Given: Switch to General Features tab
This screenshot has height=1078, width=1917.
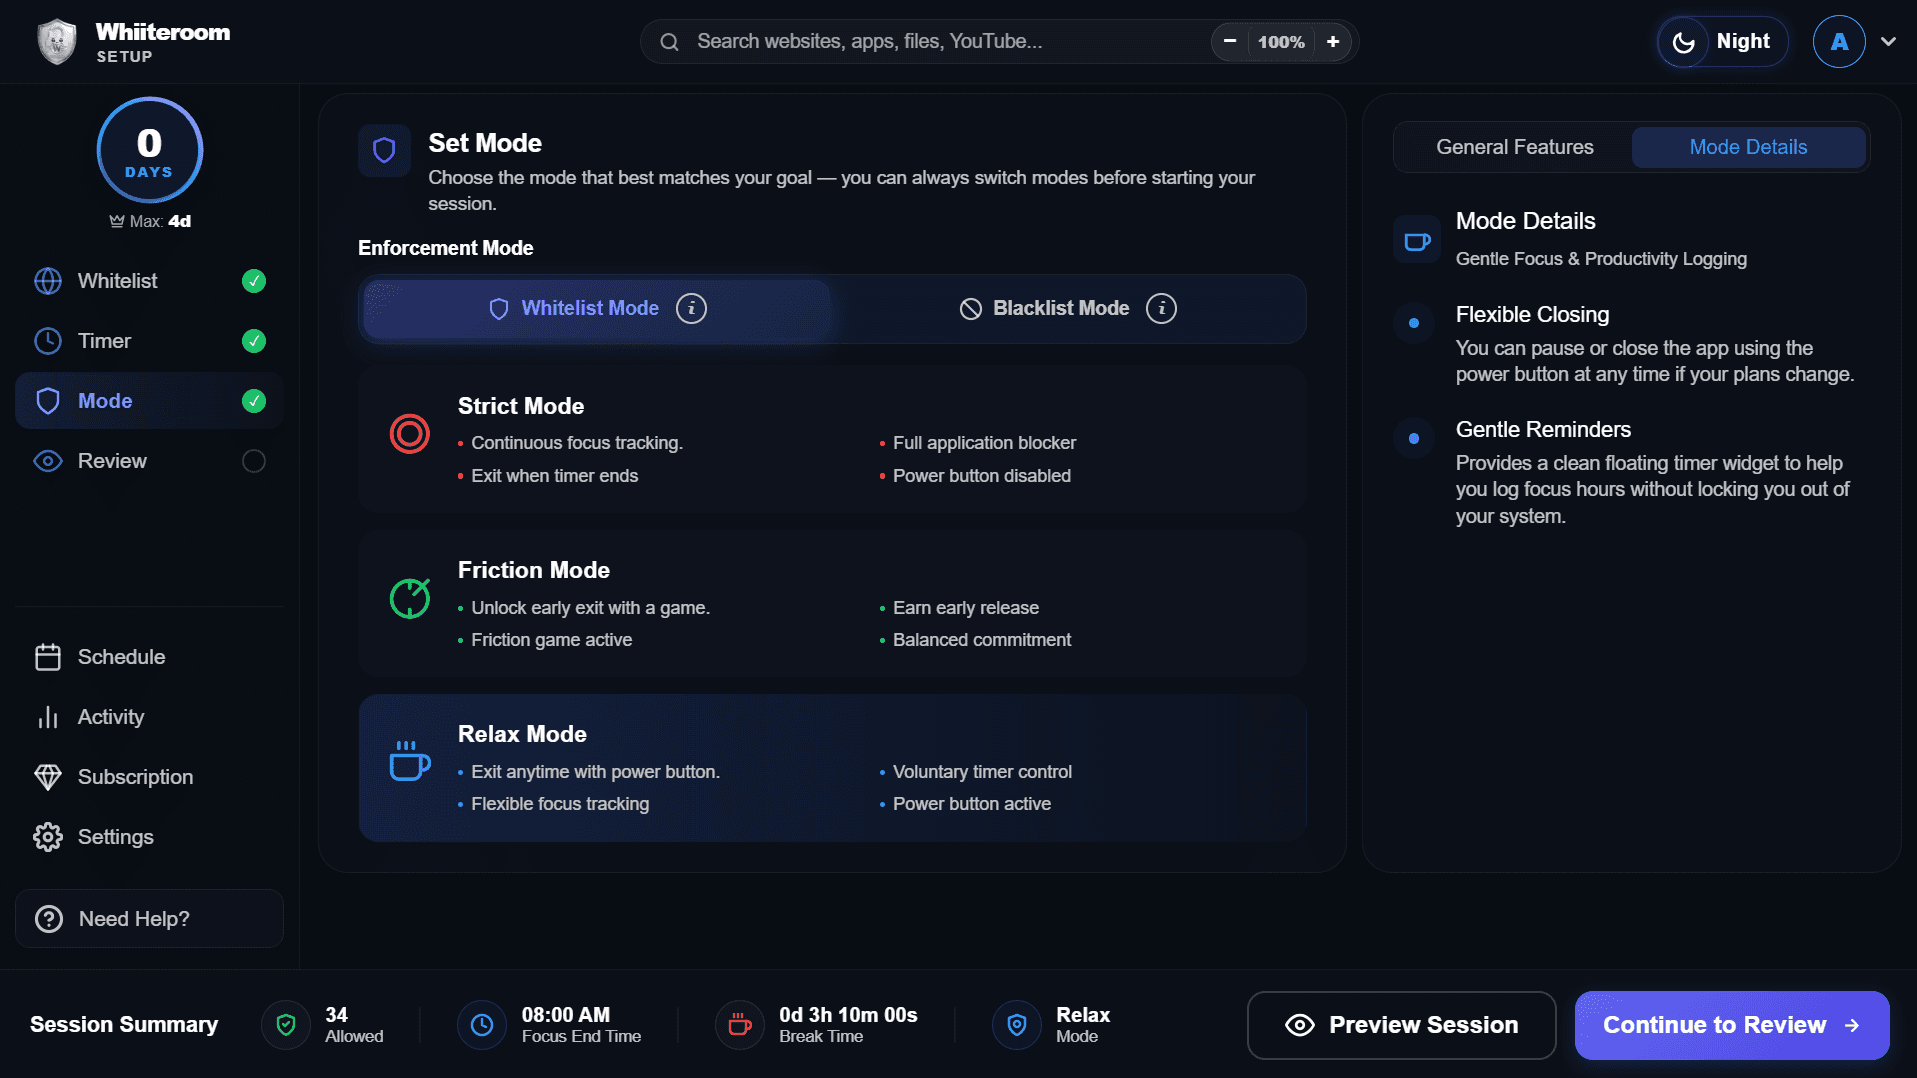Looking at the screenshot, I should 1514,147.
